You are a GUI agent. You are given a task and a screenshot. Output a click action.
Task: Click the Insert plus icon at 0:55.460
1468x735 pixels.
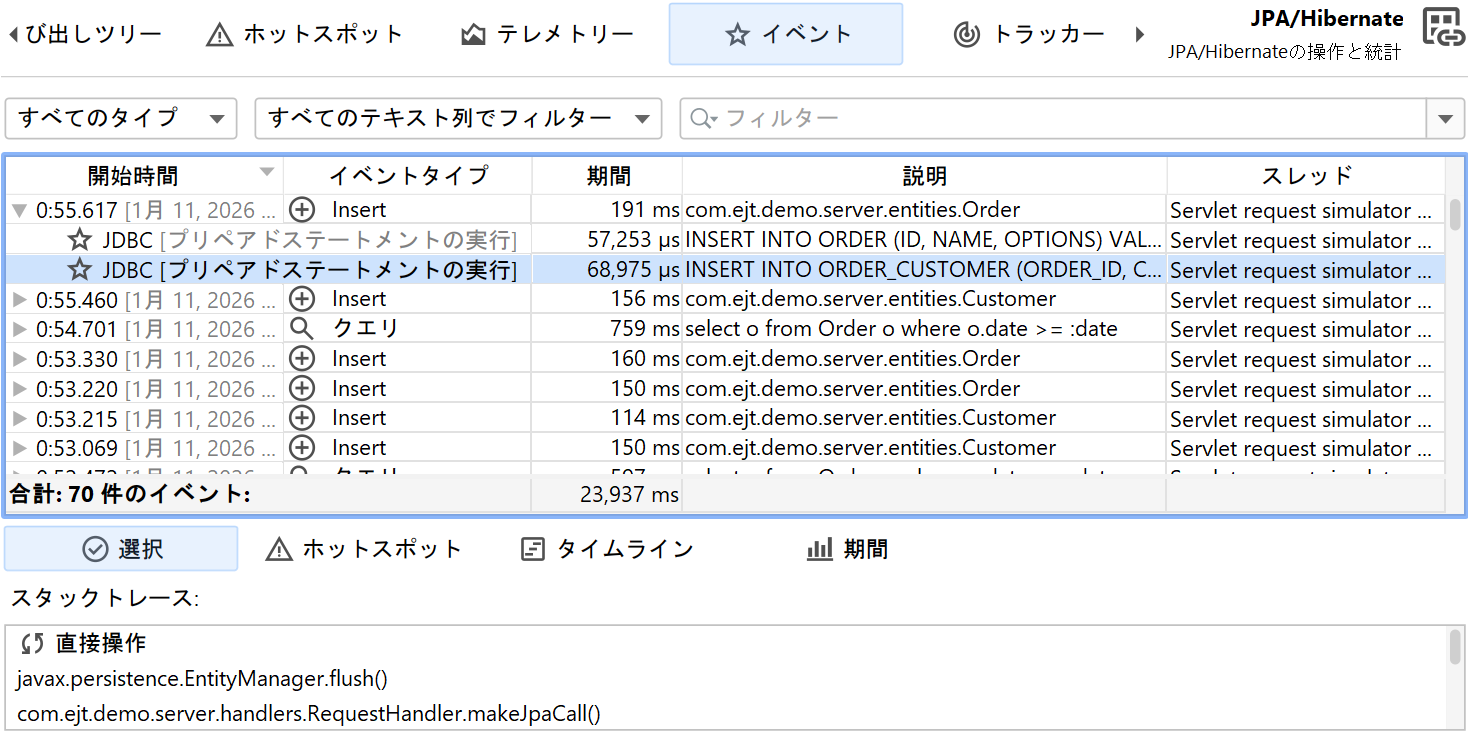[x=301, y=299]
